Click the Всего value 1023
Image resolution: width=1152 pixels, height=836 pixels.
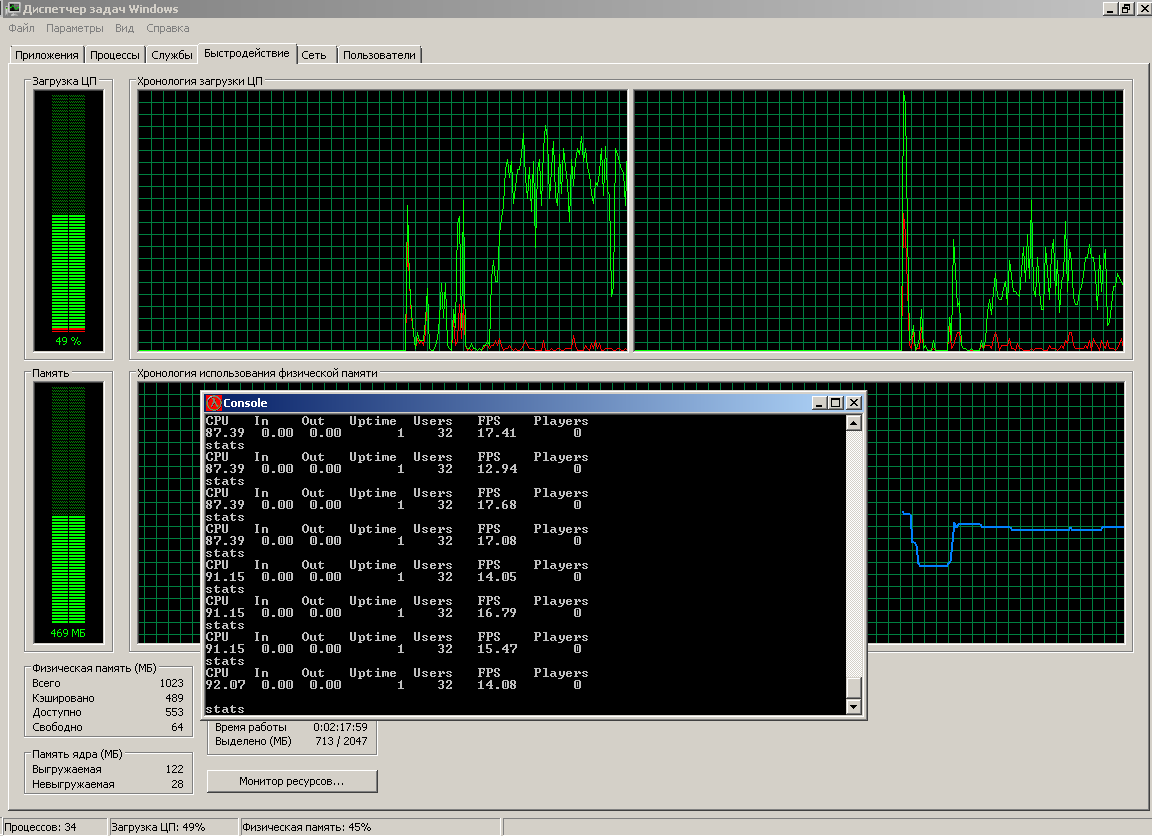click(171, 683)
